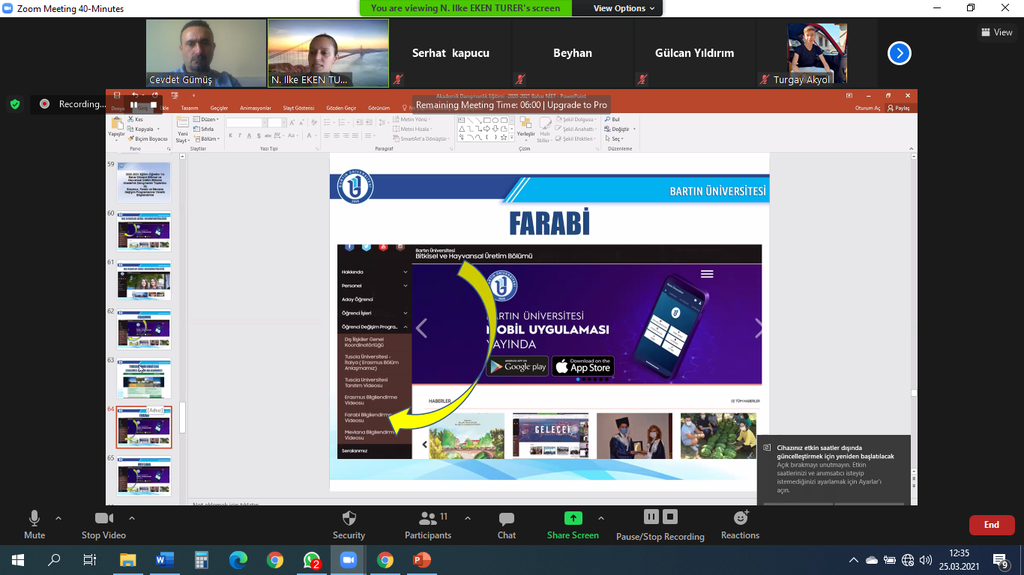Screen dimensions: 1024x575
Task: Open the Animasyonlar ribbon tab
Action: pos(255,108)
